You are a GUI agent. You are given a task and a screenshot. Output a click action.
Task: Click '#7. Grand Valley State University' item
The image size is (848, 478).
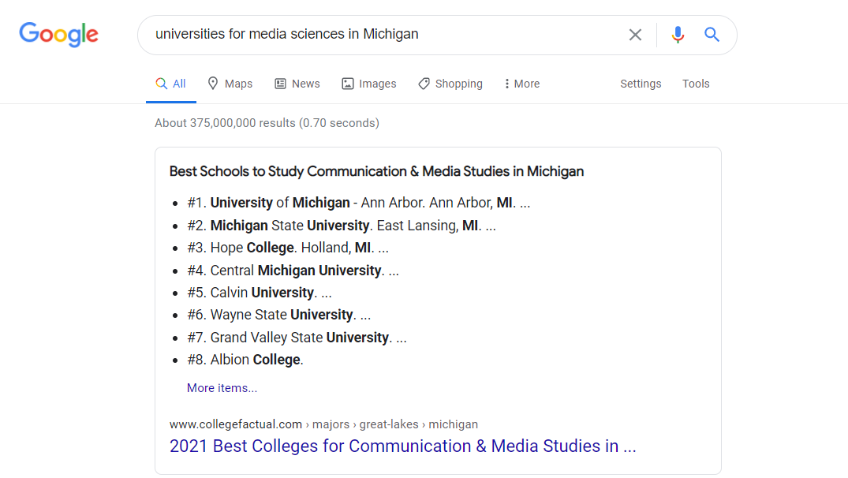click(297, 337)
